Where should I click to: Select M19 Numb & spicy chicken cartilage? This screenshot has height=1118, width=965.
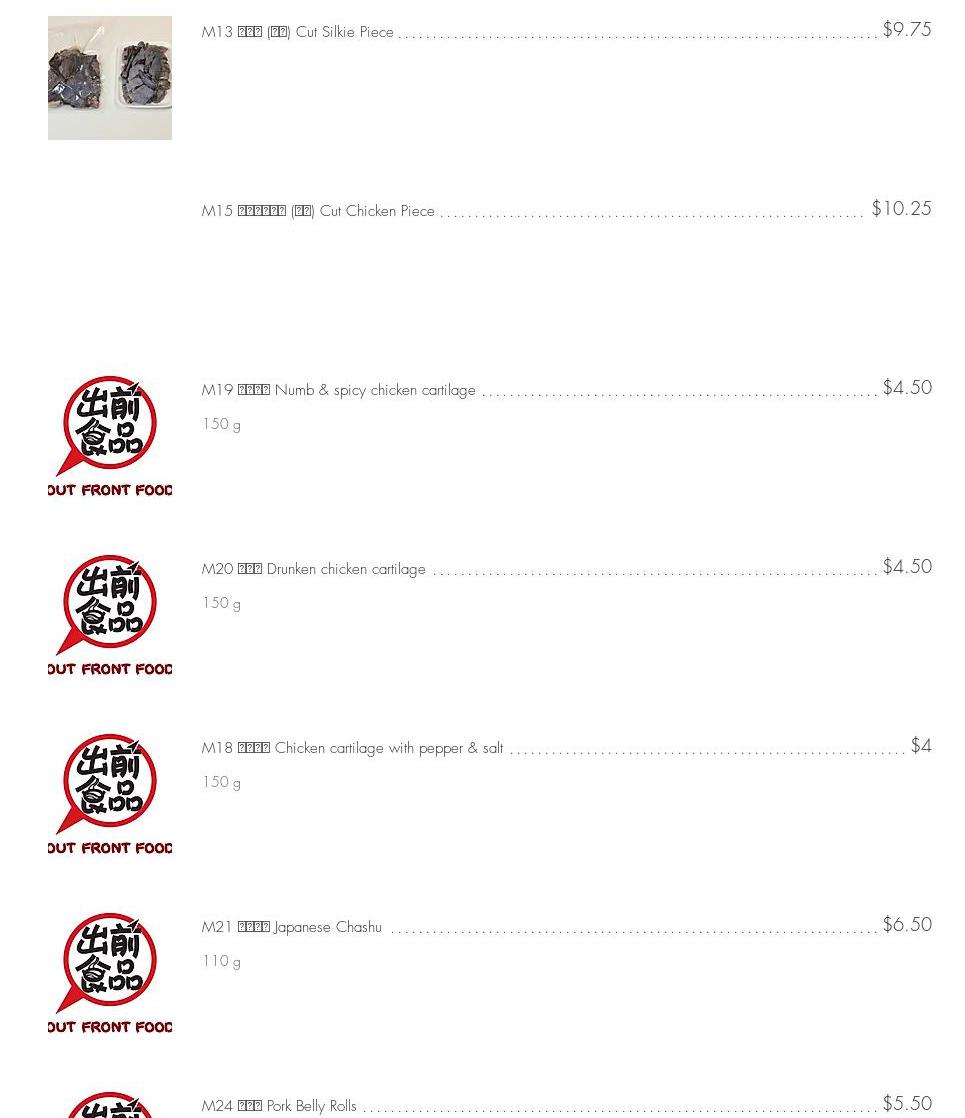click(338, 390)
